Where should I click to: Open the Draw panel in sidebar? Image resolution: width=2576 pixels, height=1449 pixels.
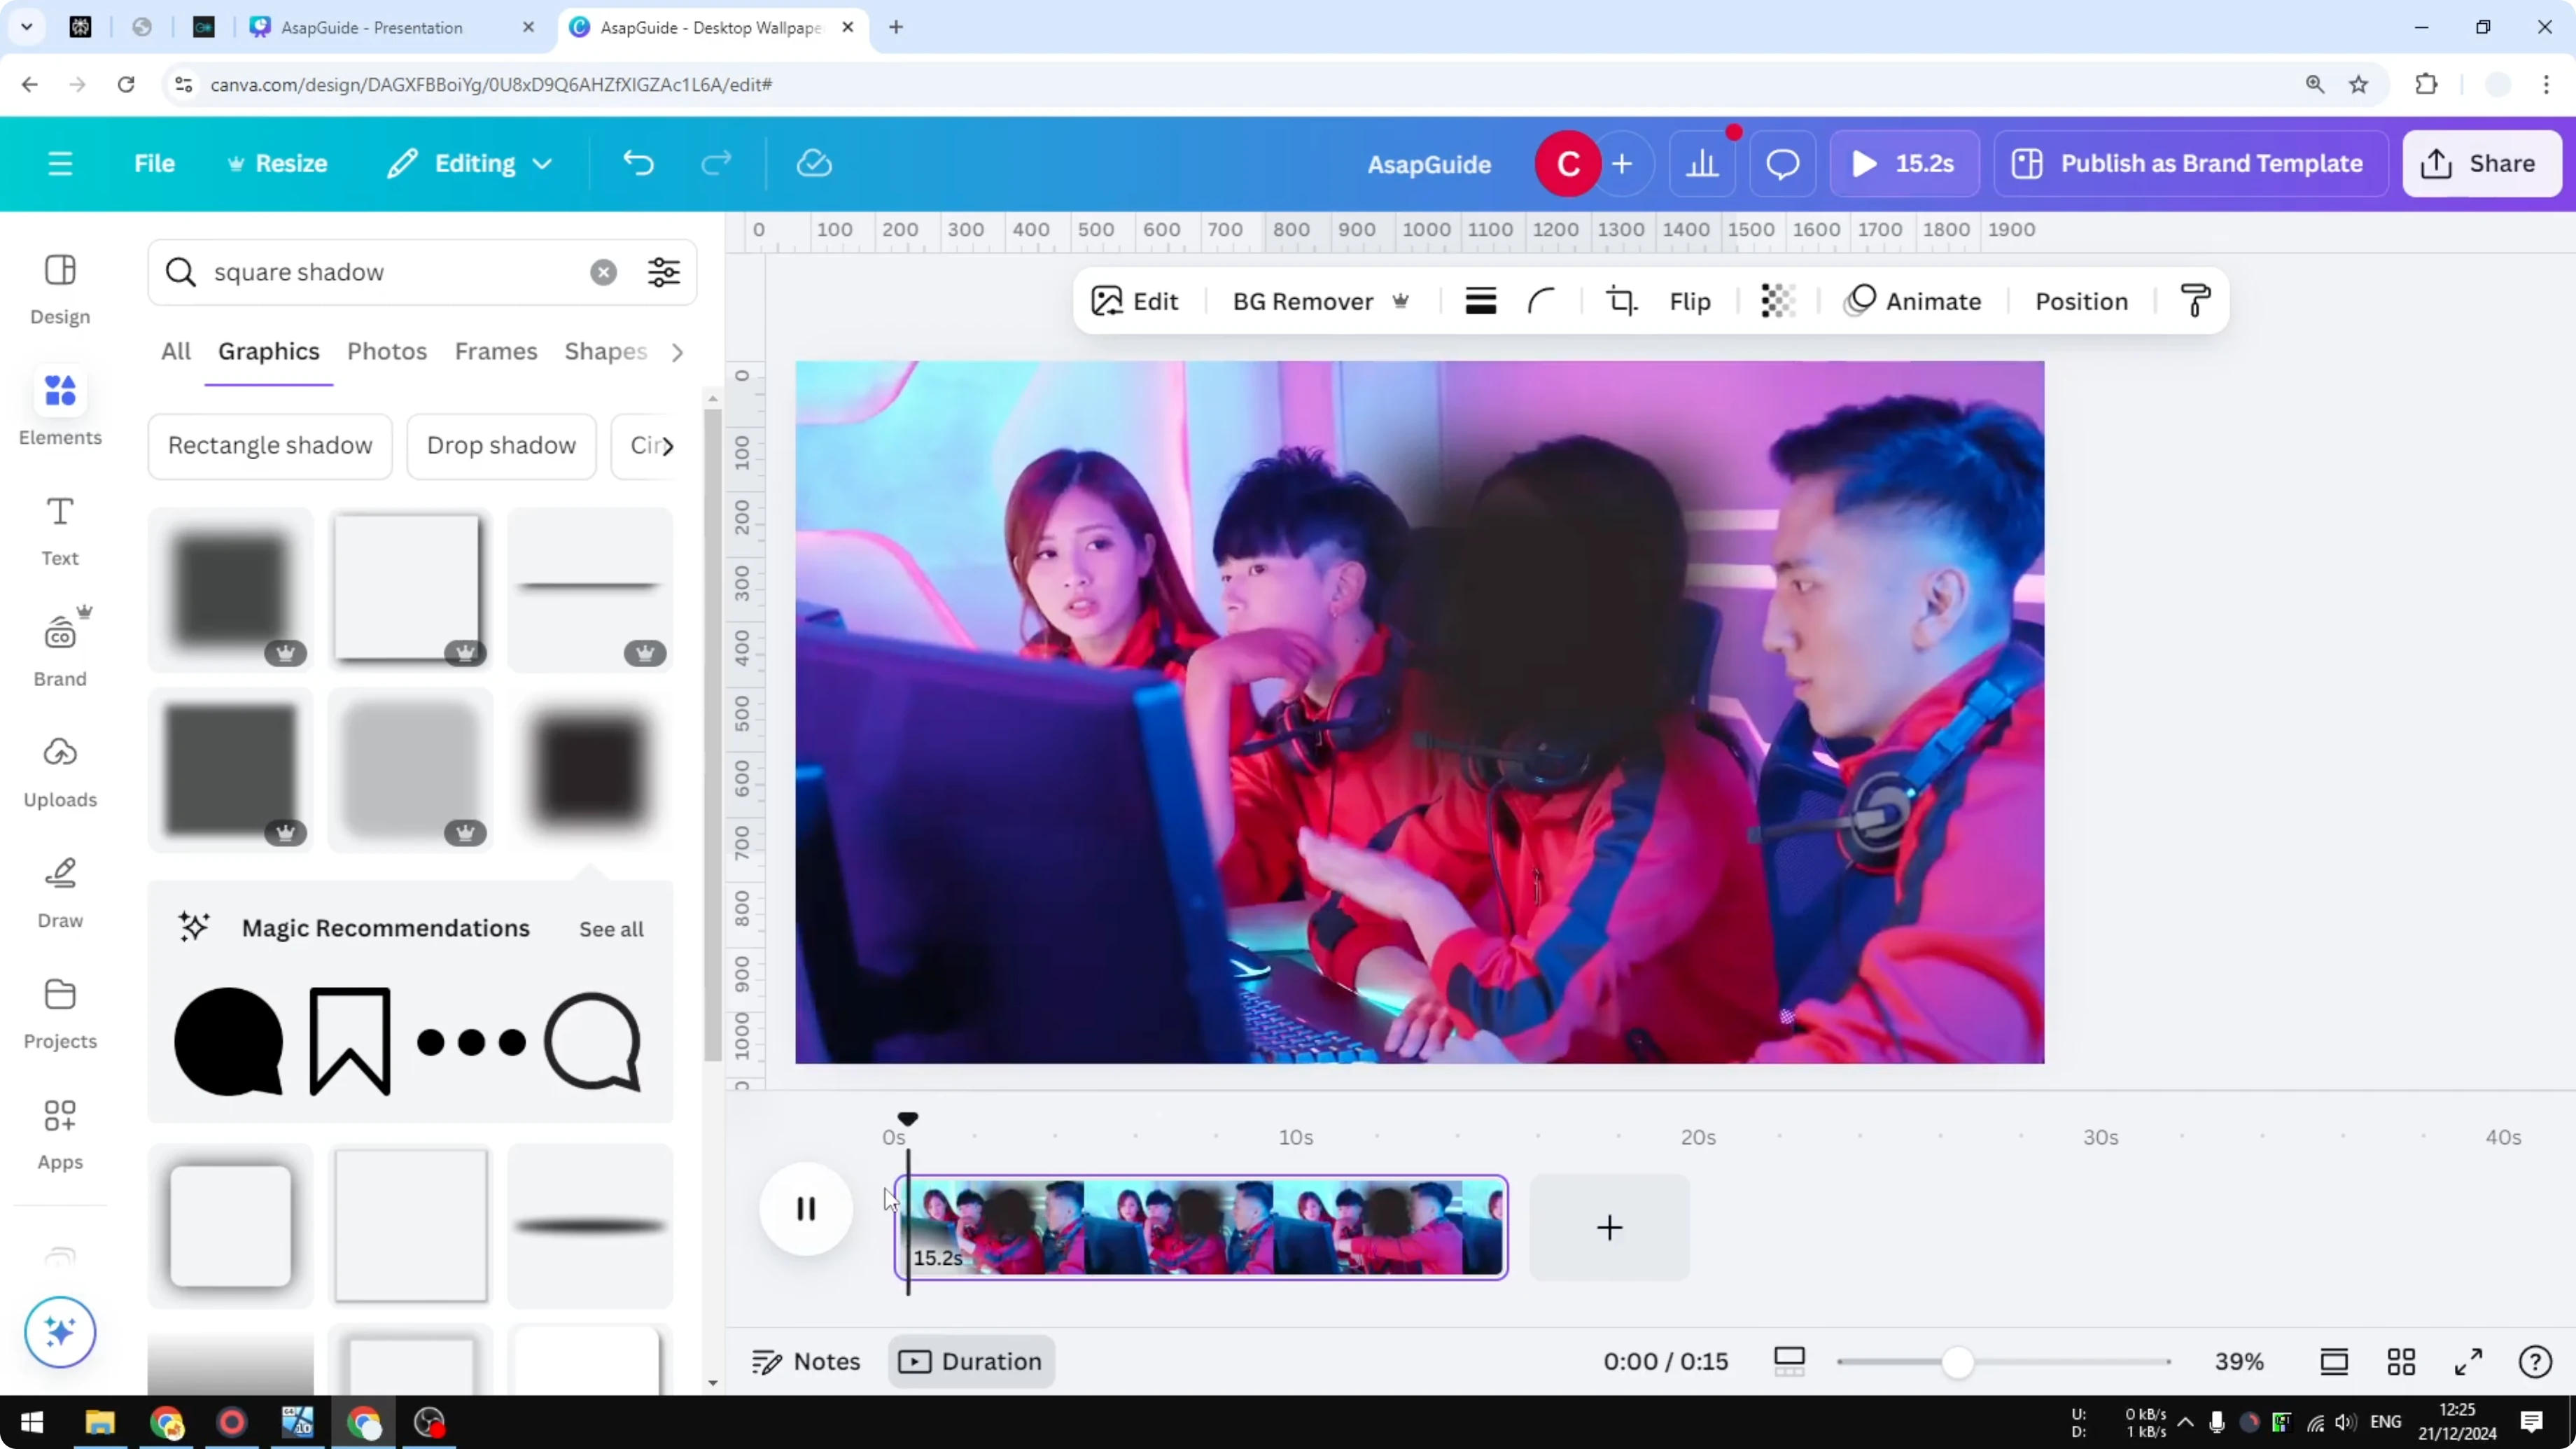59,890
